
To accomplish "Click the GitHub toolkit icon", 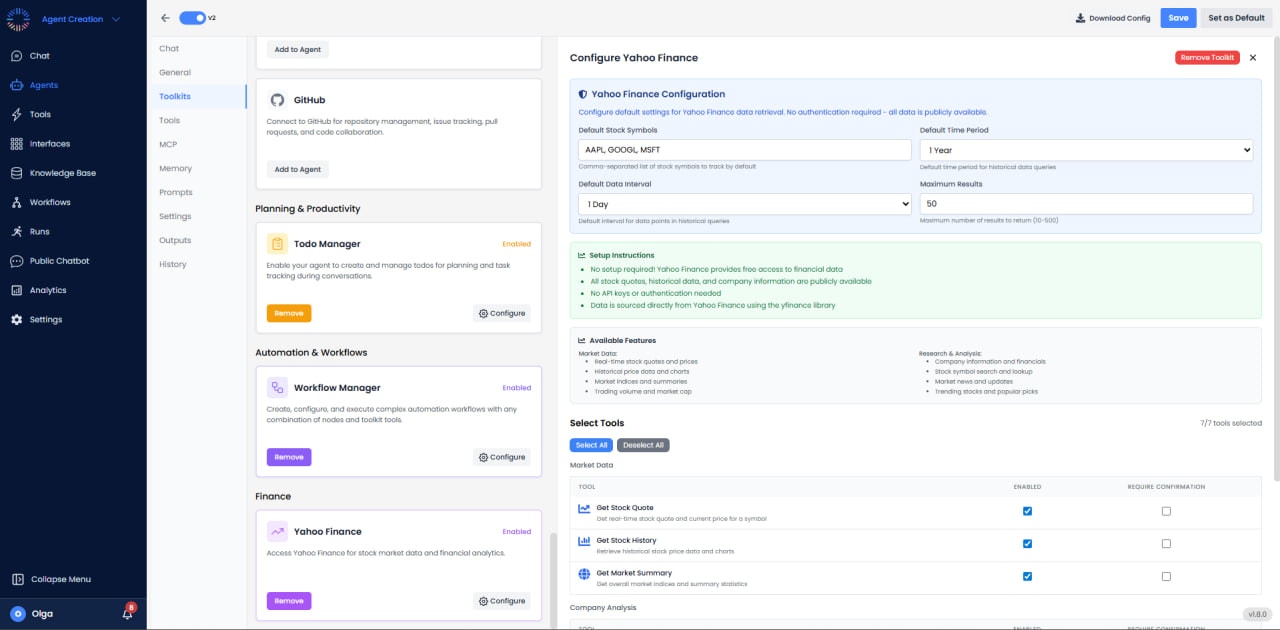I will 277,100.
